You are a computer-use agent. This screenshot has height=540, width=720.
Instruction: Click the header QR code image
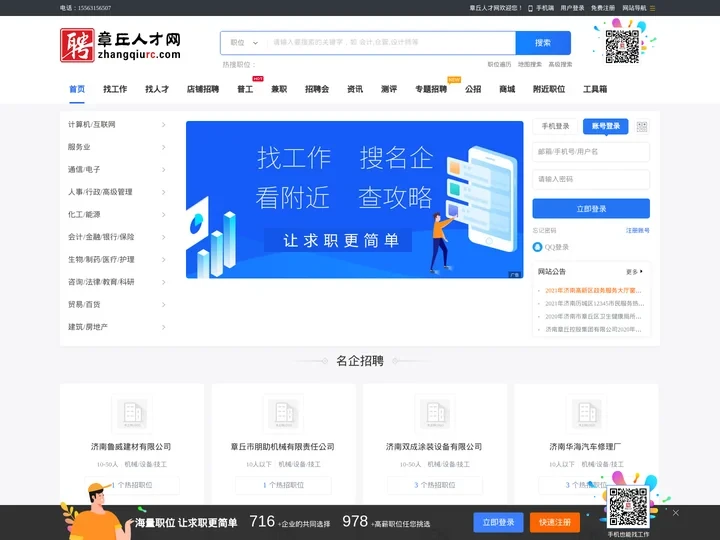point(622,46)
